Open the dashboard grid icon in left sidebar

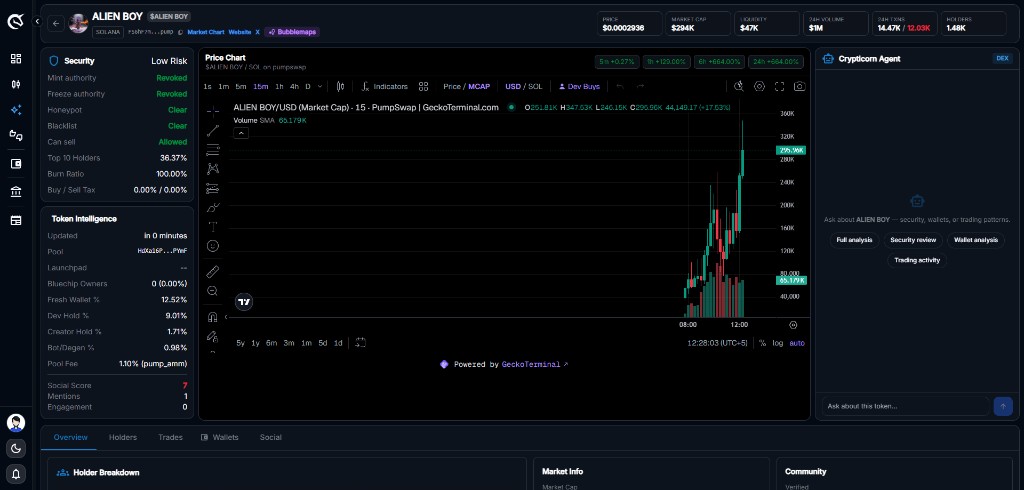16,59
